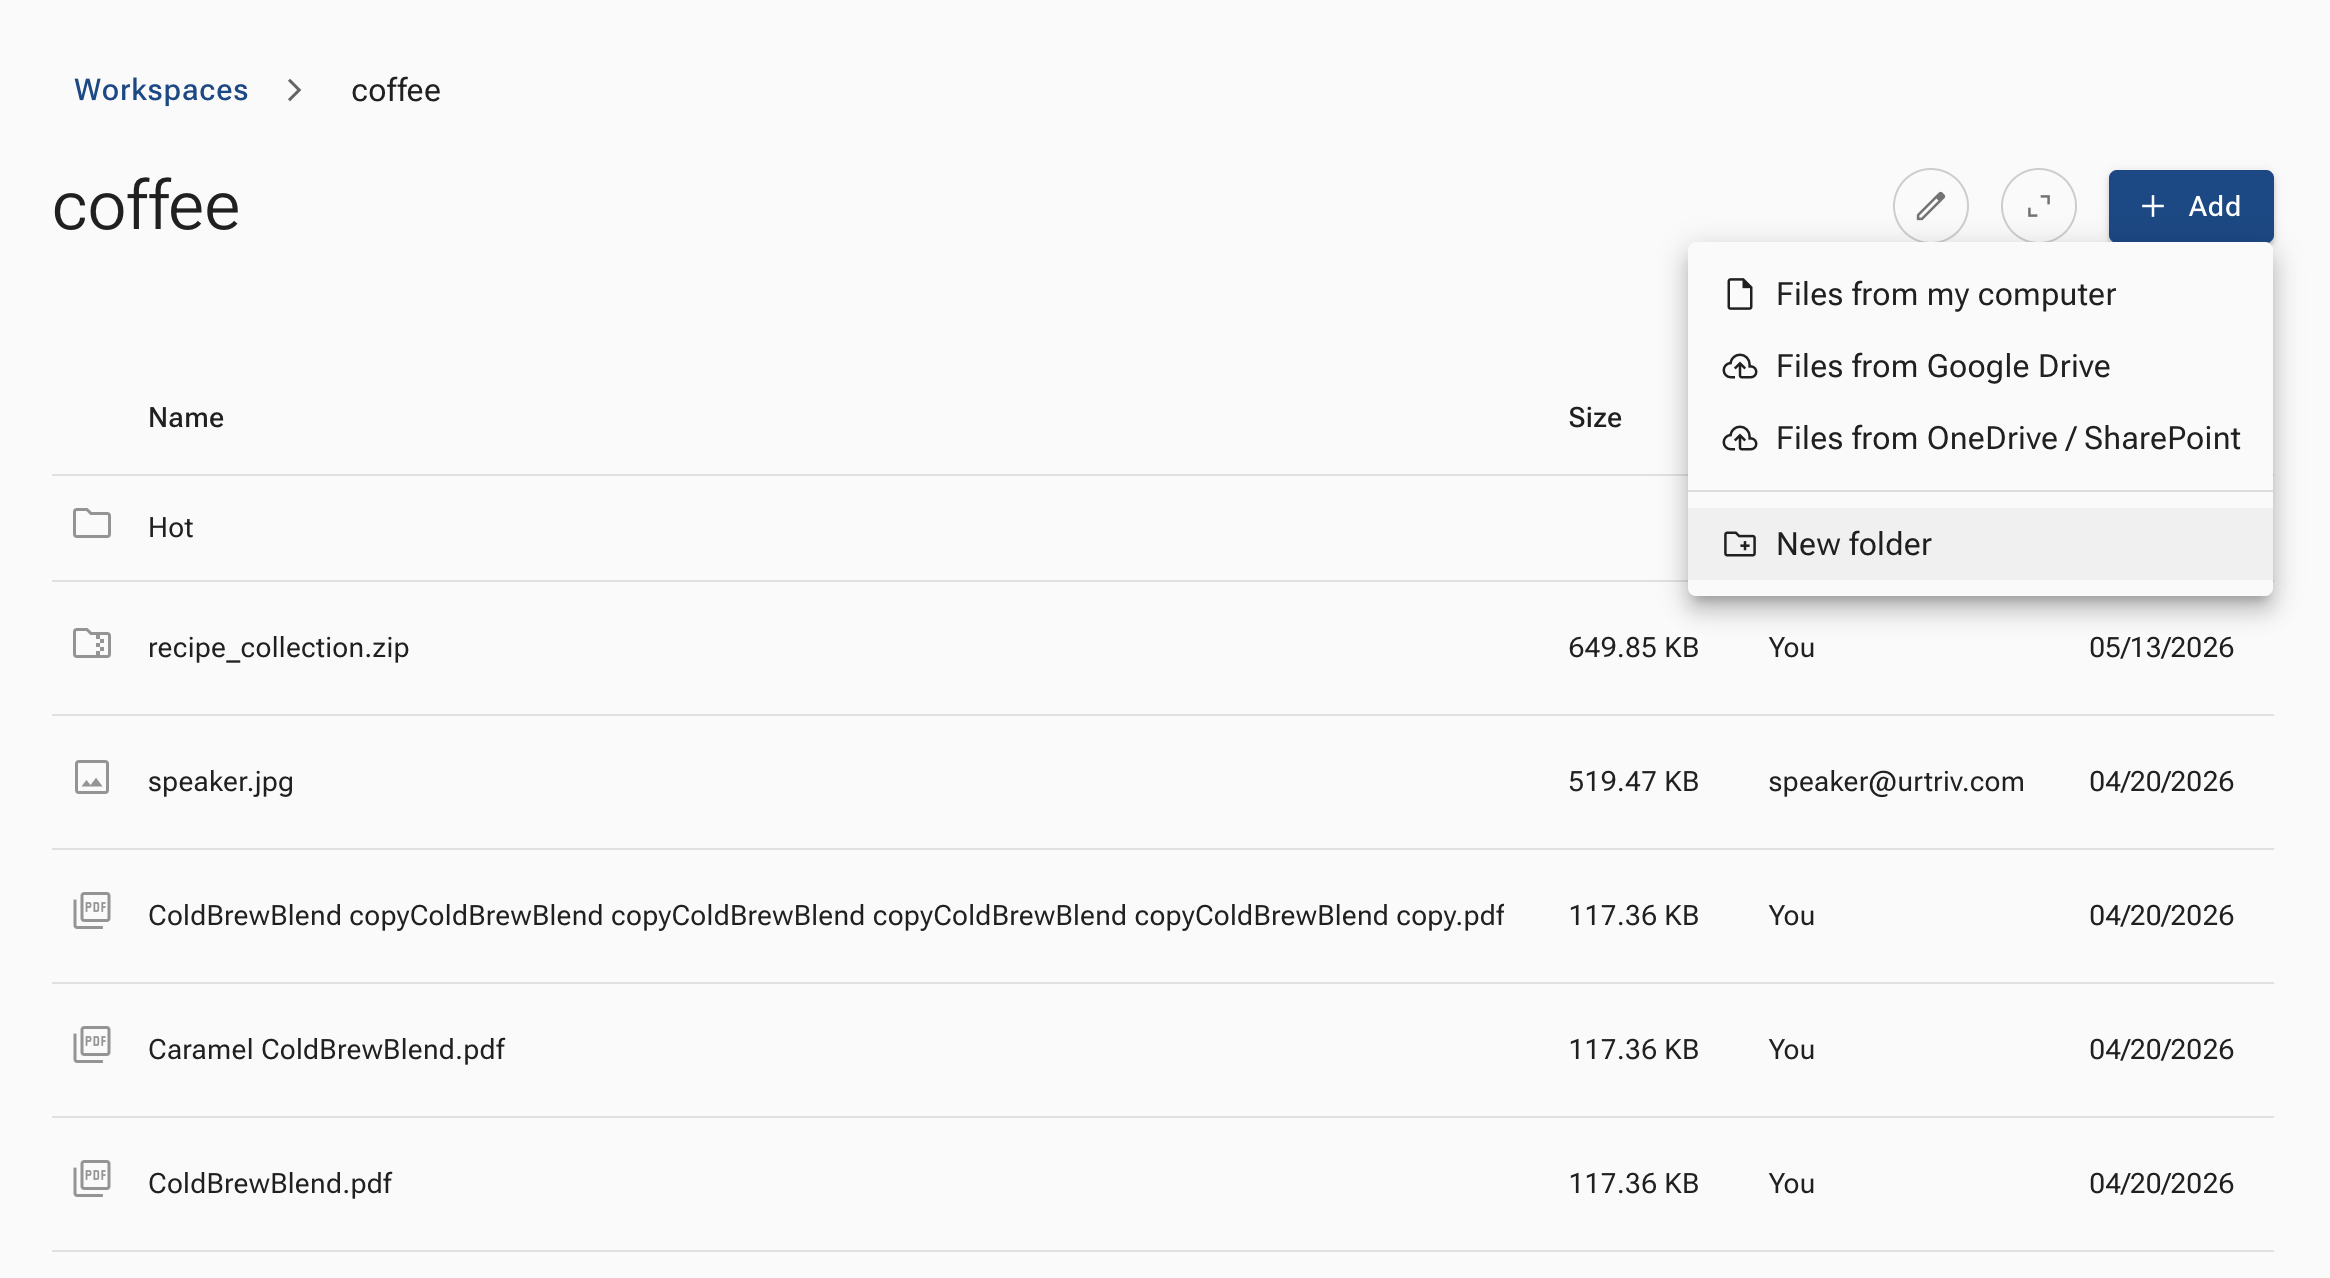Open recipe_collection.zip file
Screen dimensions: 2330x1278
[278, 647]
